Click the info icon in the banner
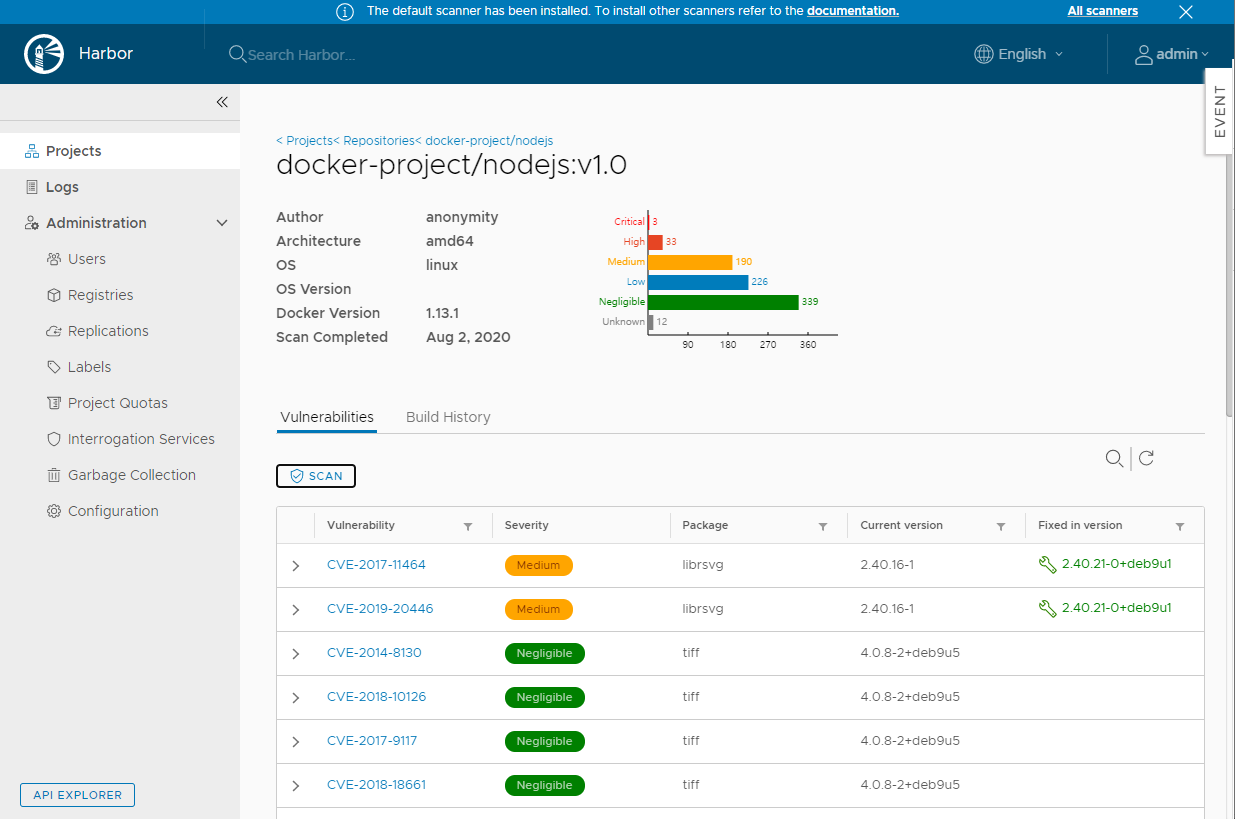Image resolution: width=1235 pixels, height=819 pixels. click(345, 12)
